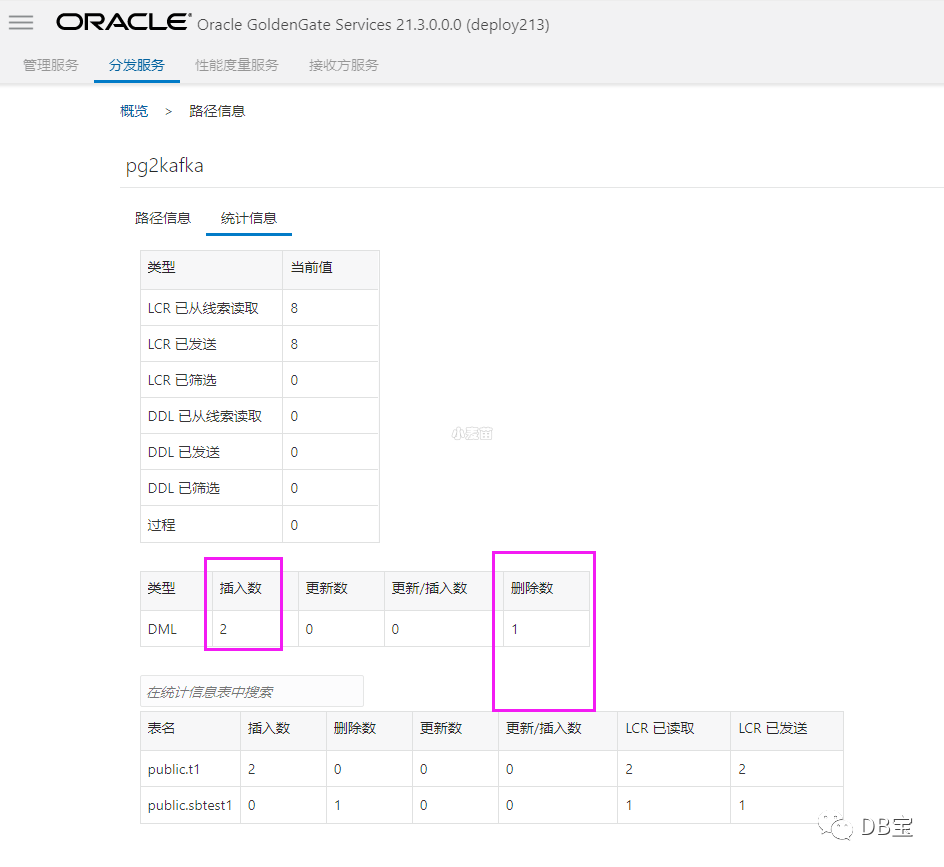The width and height of the screenshot is (944, 867).
Task: Go to 接收方服务 tab
Action: pos(343,65)
